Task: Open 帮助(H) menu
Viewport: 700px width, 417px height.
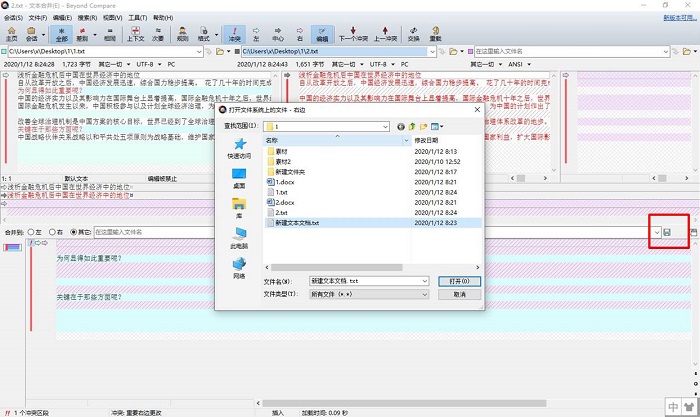Action: click(x=163, y=18)
